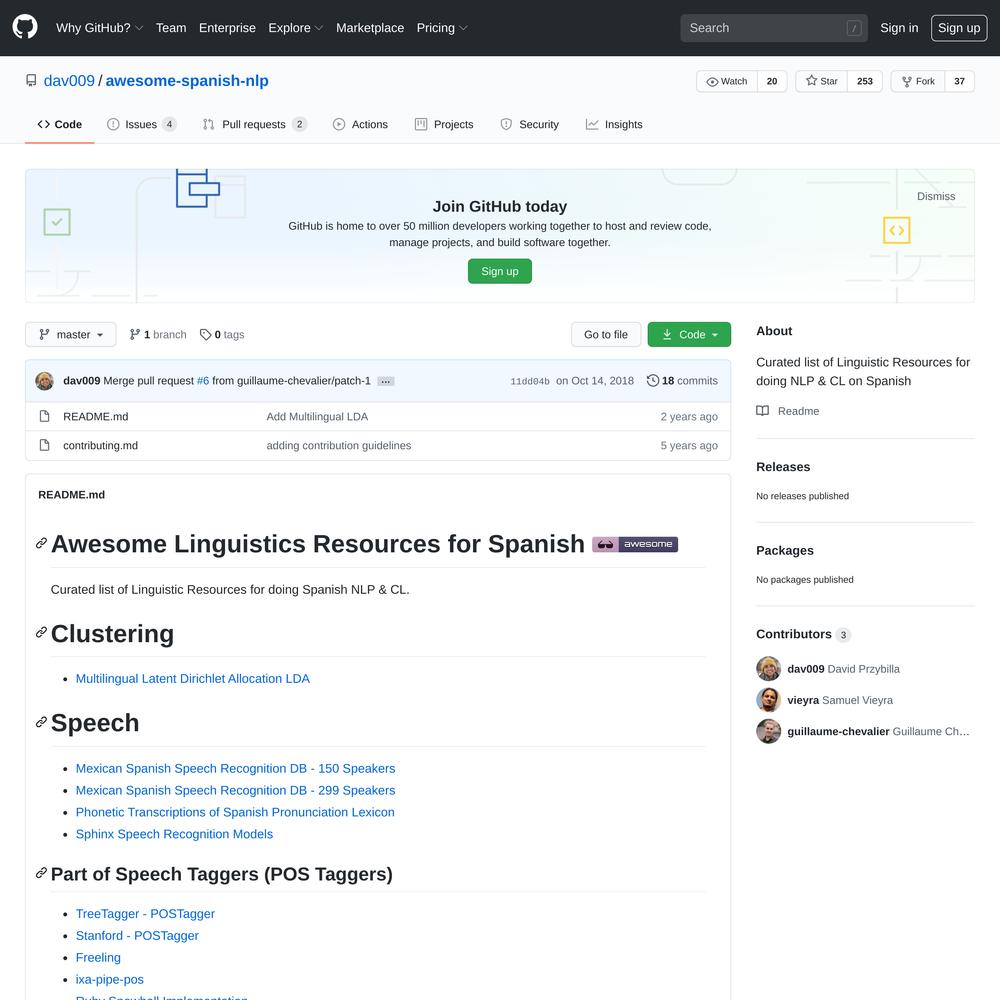Click guillaume-chevalier avatar in Contributors list
Viewport: 1000px width, 1000px height.
coord(768,731)
